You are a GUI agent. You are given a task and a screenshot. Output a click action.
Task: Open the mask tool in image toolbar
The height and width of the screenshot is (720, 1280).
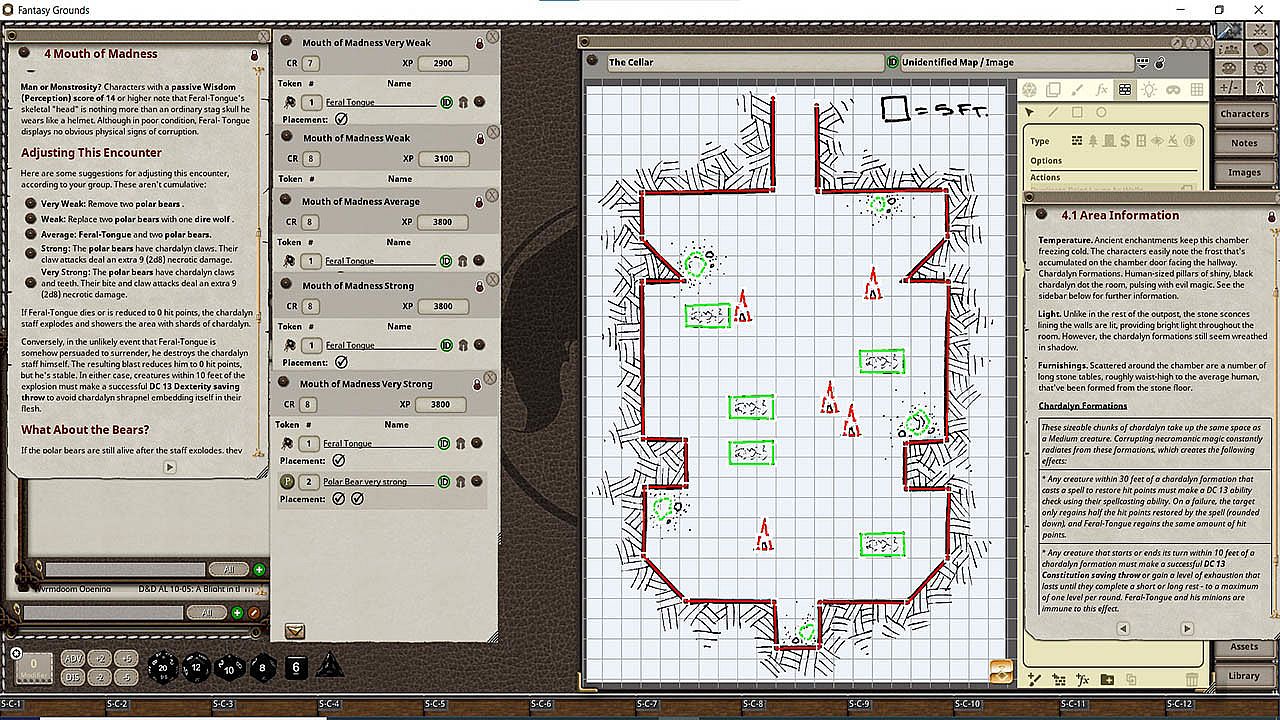click(1173, 90)
